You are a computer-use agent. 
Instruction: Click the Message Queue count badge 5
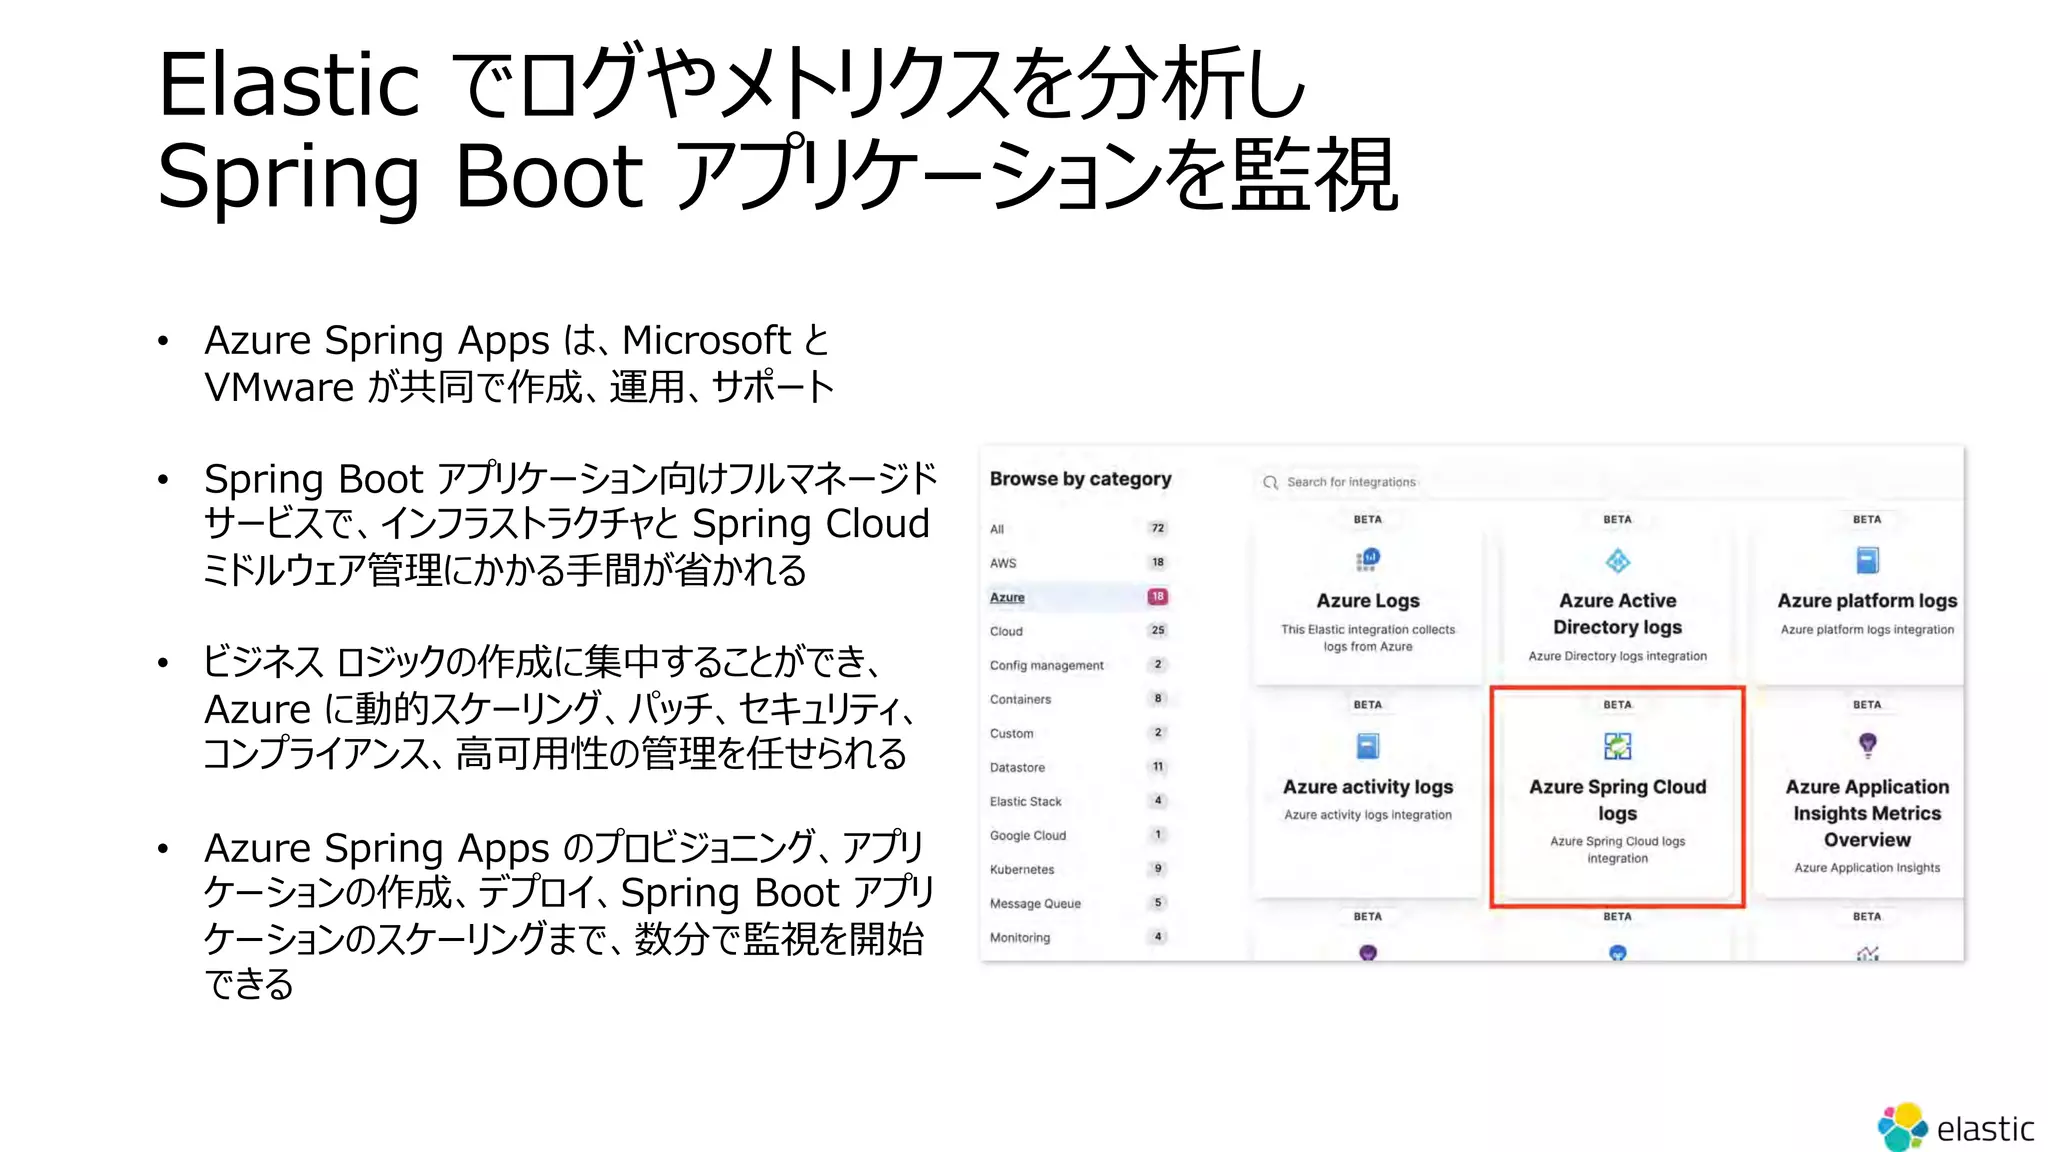click(1157, 903)
